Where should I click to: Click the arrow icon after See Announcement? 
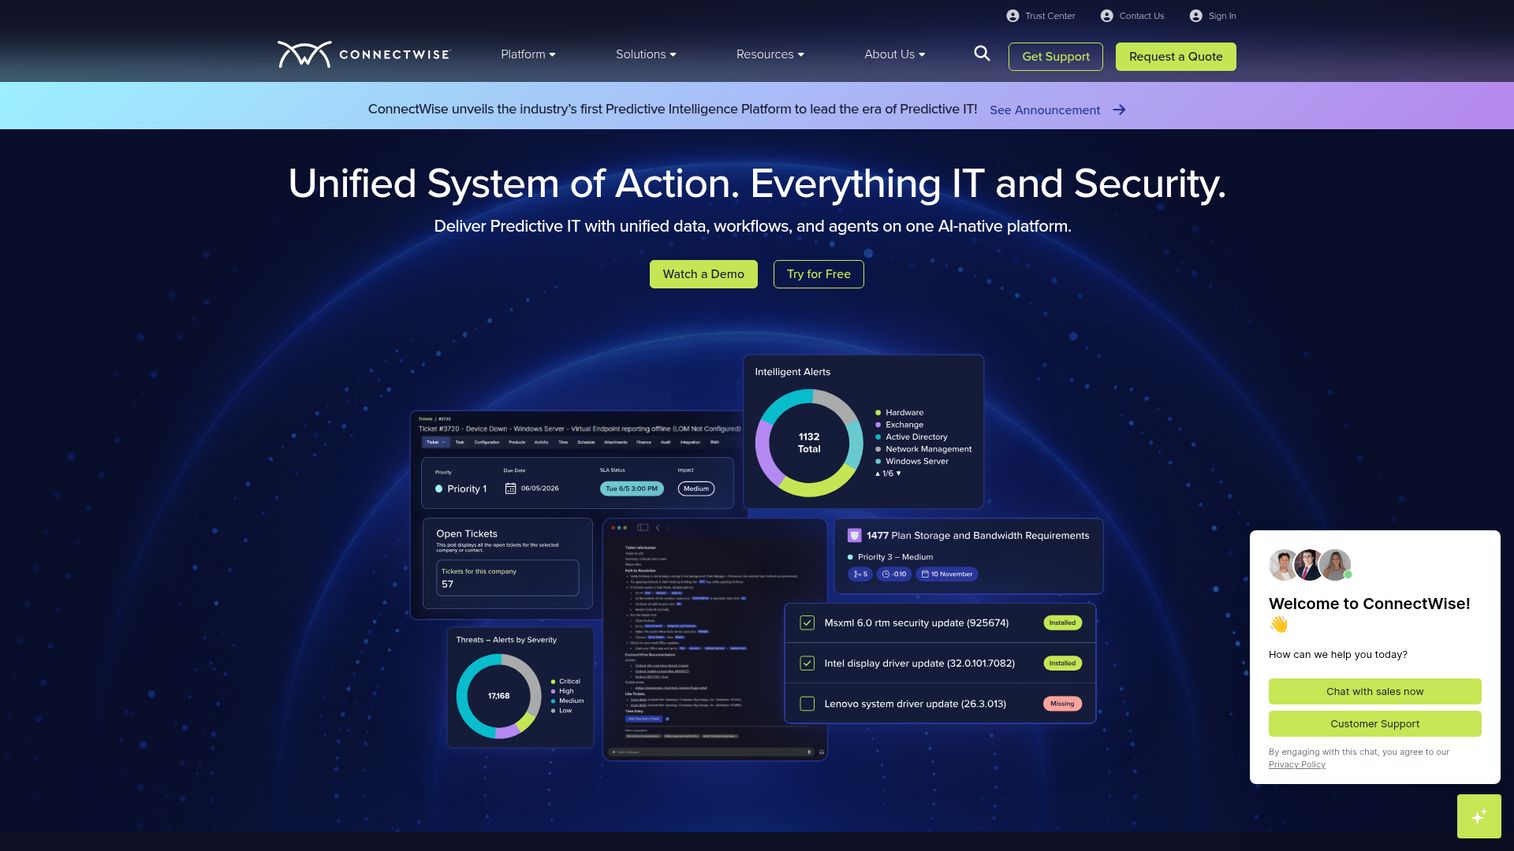tap(1119, 110)
